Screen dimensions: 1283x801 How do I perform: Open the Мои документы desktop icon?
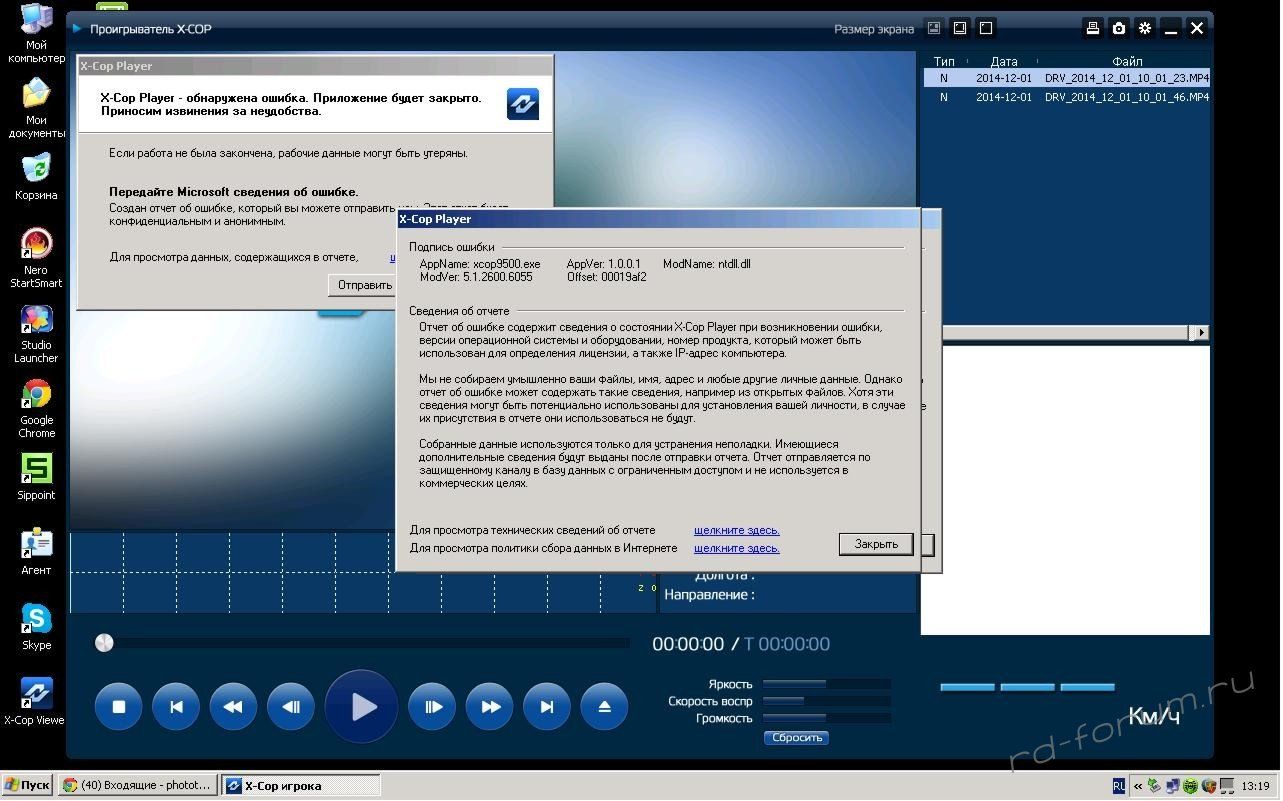[x=37, y=108]
